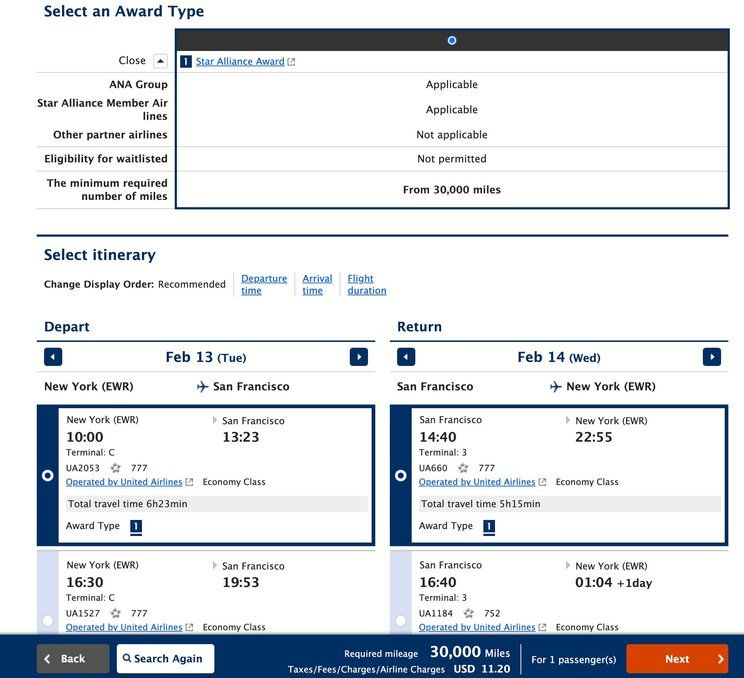Go to previous departure date arrow
The height and width of the screenshot is (678, 744).
[x=53, y=357]
